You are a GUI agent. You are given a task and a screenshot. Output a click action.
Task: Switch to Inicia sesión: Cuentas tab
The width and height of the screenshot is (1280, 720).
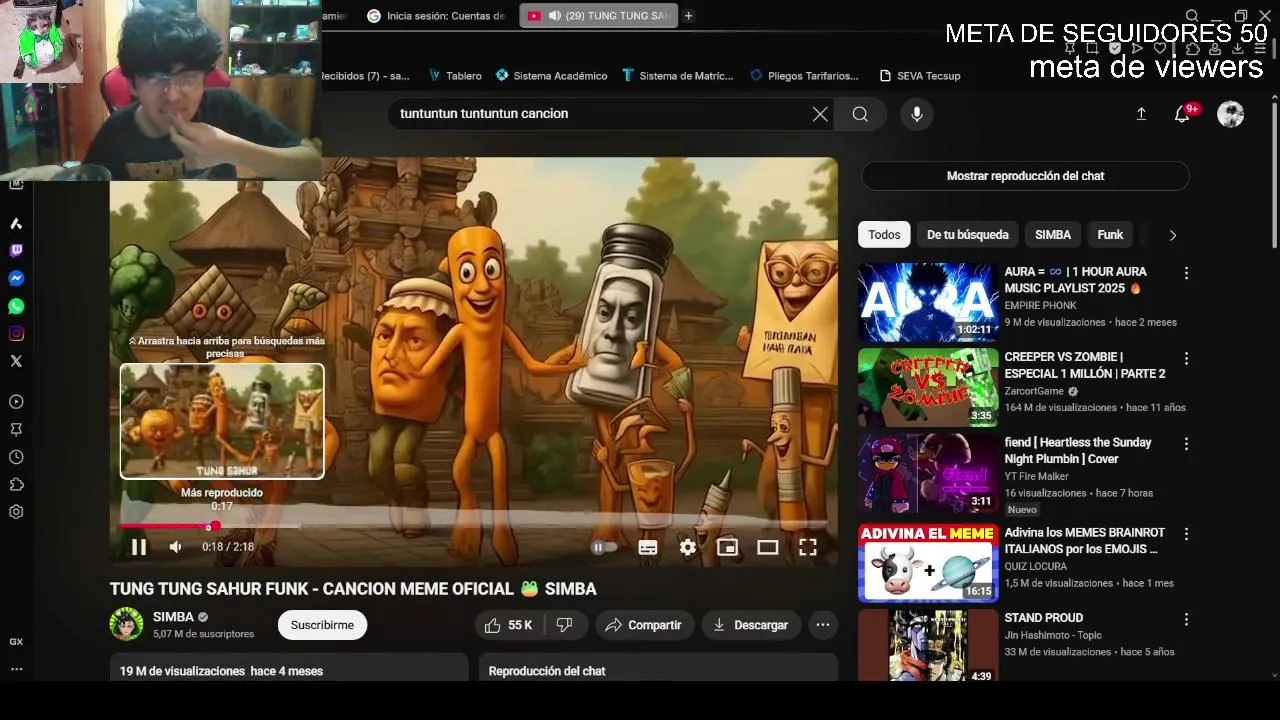(436, 16)
